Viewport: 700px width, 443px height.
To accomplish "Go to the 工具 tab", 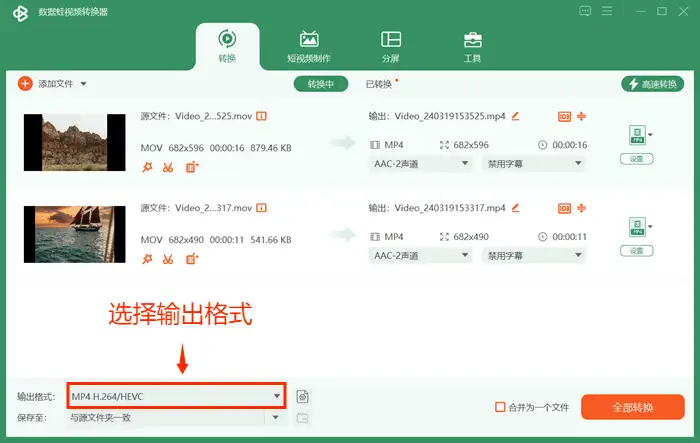I will click(472, 46).
